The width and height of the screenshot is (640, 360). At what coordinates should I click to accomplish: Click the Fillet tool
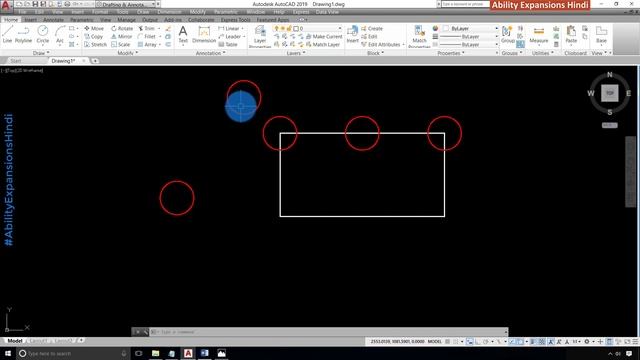[x=147, y=36]
